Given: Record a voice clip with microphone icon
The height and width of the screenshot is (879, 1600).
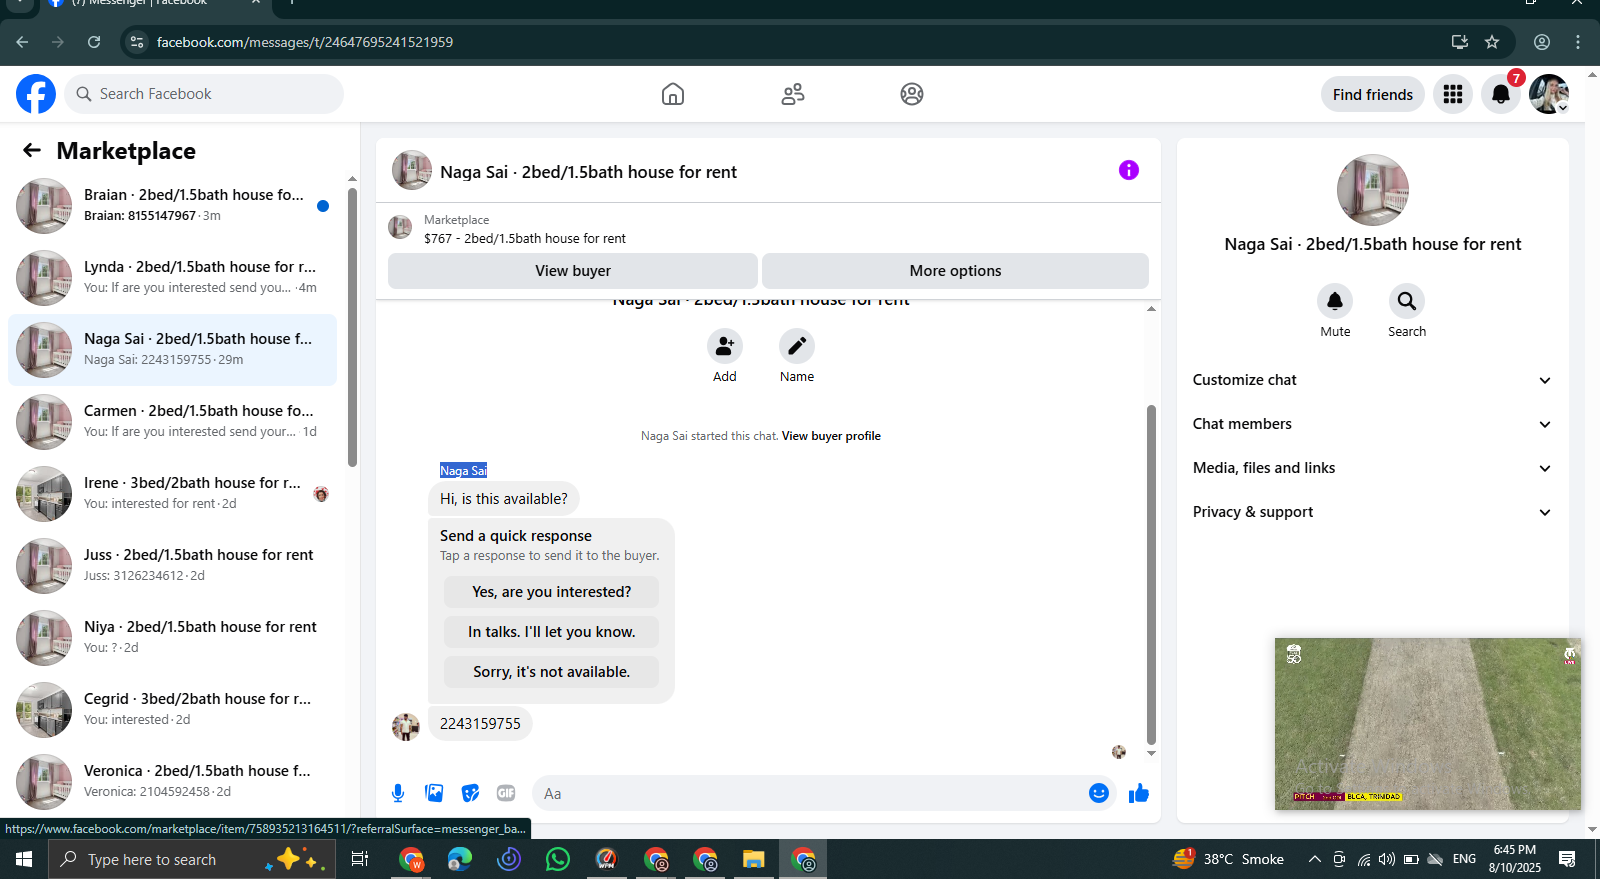Looking at the screenshot, I should click(x=398, y=793).
